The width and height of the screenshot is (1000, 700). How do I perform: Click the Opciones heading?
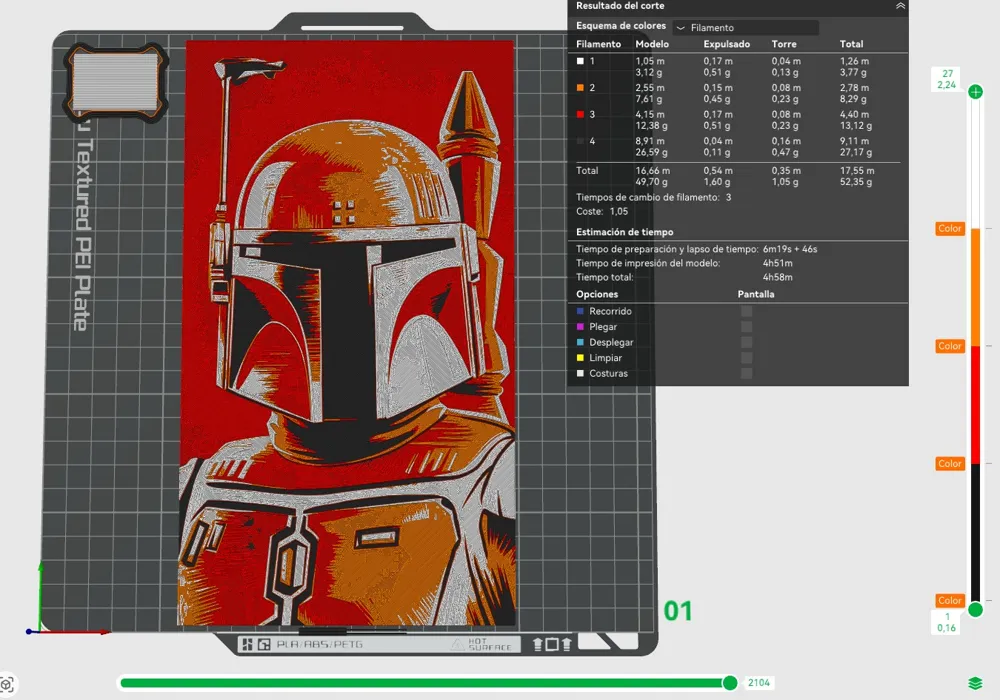click(x=597, y=295)
